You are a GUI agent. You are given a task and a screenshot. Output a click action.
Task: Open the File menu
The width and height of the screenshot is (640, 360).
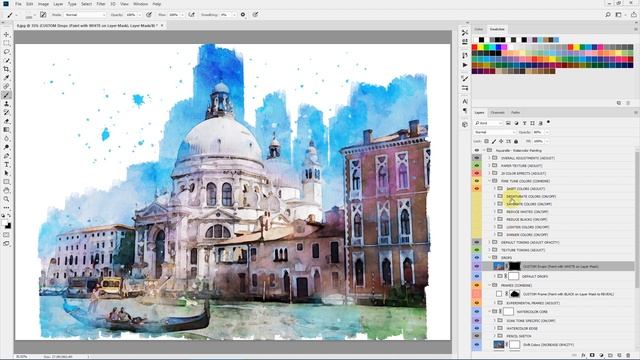(x=18, y=4)
